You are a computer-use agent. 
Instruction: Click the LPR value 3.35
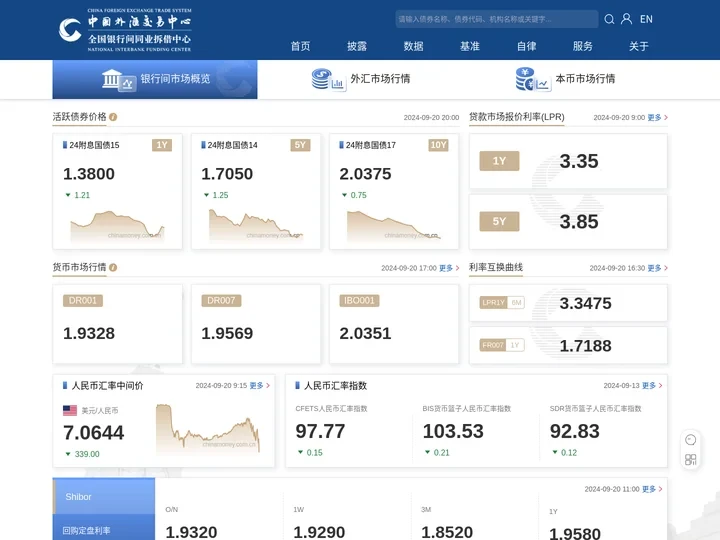point(579,161)
